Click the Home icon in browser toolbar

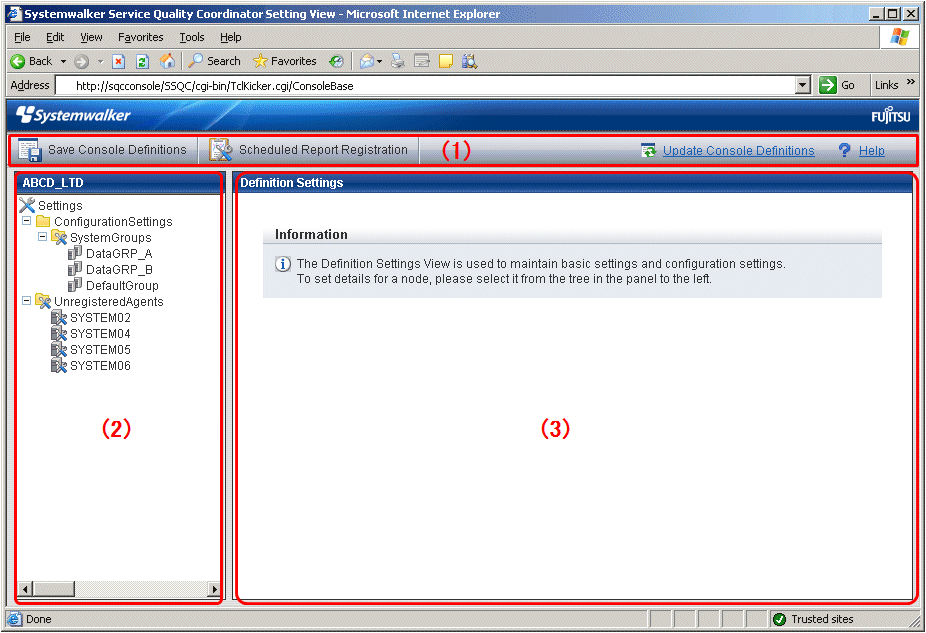167,60
